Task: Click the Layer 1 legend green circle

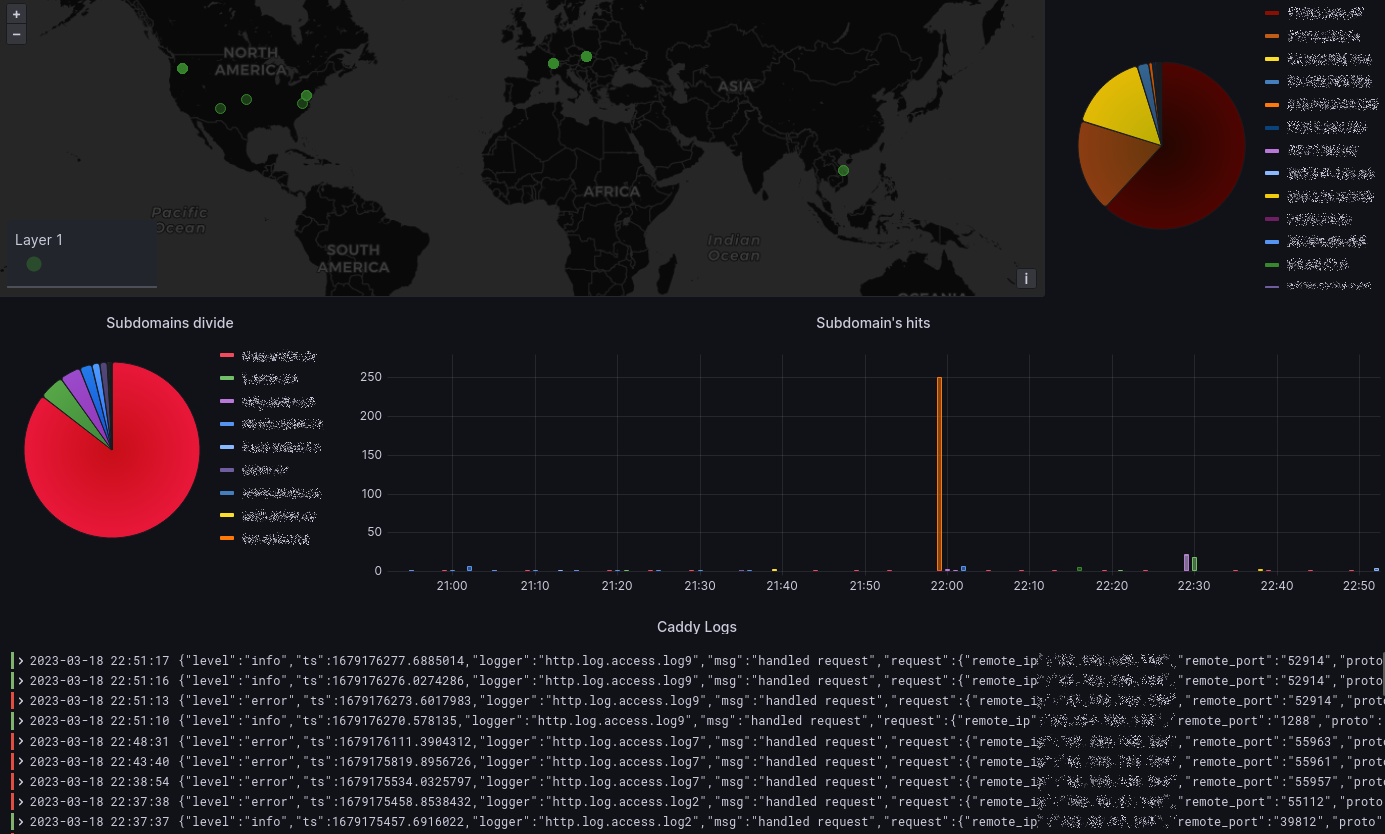Action: [34, 264]
